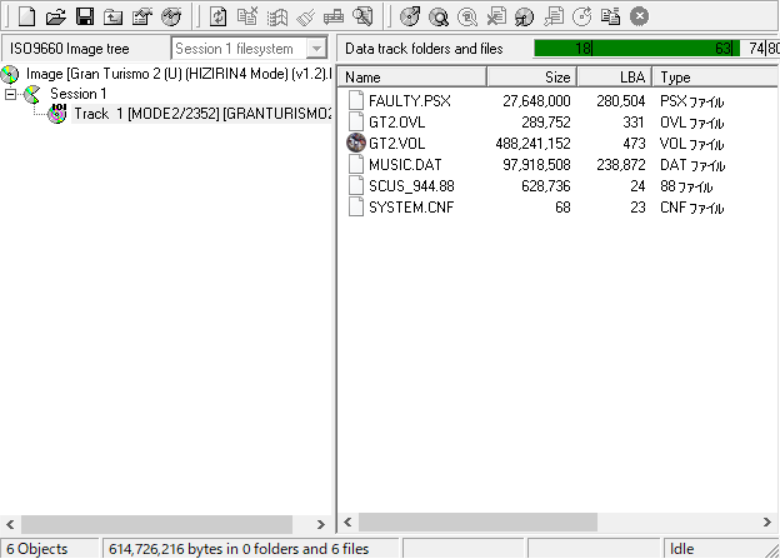
Task: Click right arrow of tree pane scrollbar
Action: coord(321,524)
